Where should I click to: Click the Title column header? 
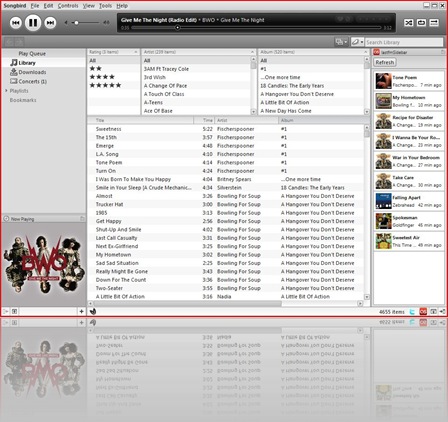click(x=141, y=120)
